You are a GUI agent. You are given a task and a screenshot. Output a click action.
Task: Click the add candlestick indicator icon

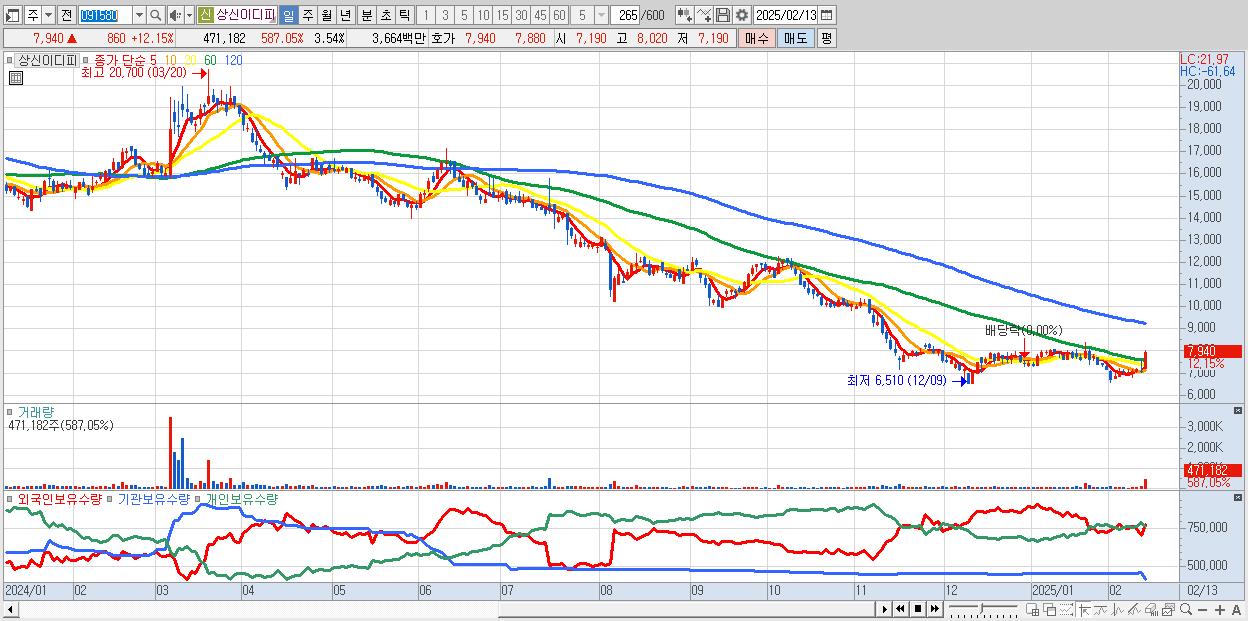pyautogui.click(x=685, y=15)
